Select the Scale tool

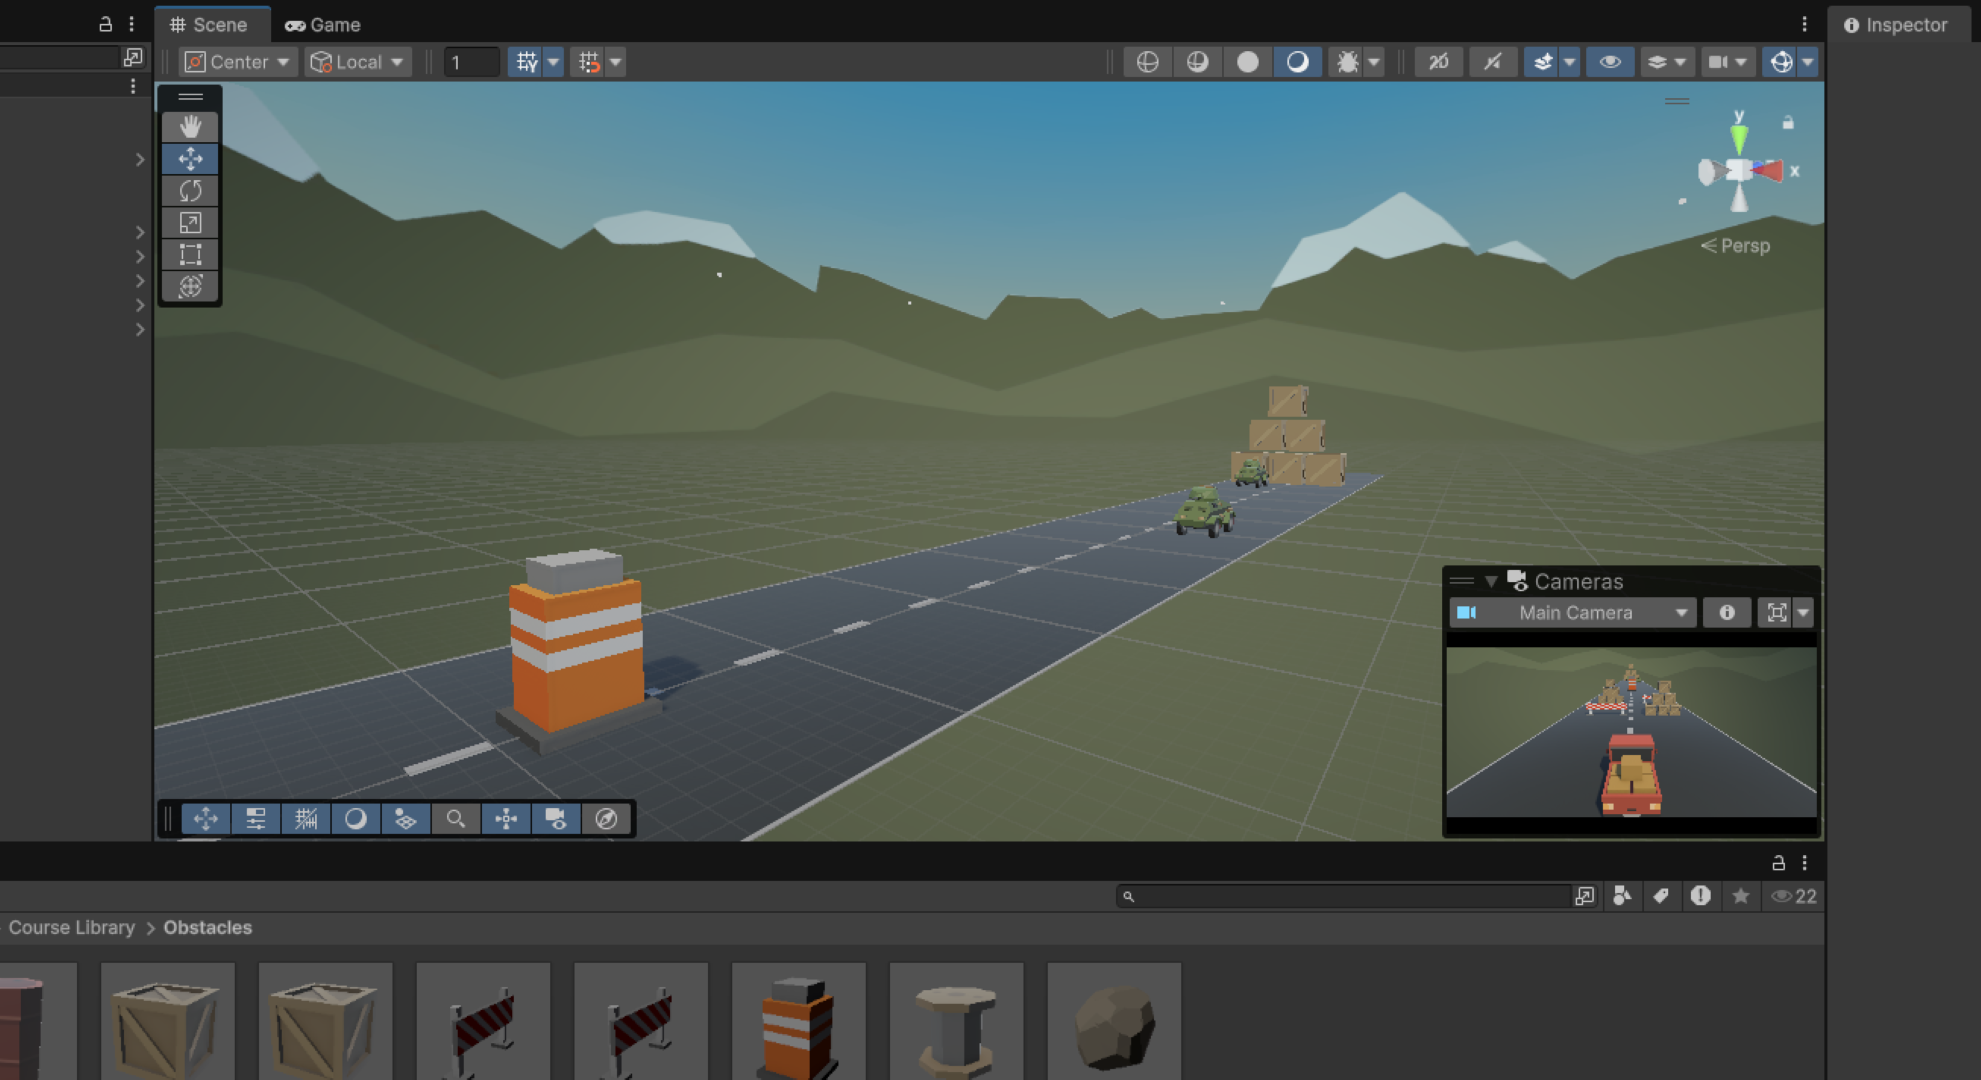[x=190, y=222]
